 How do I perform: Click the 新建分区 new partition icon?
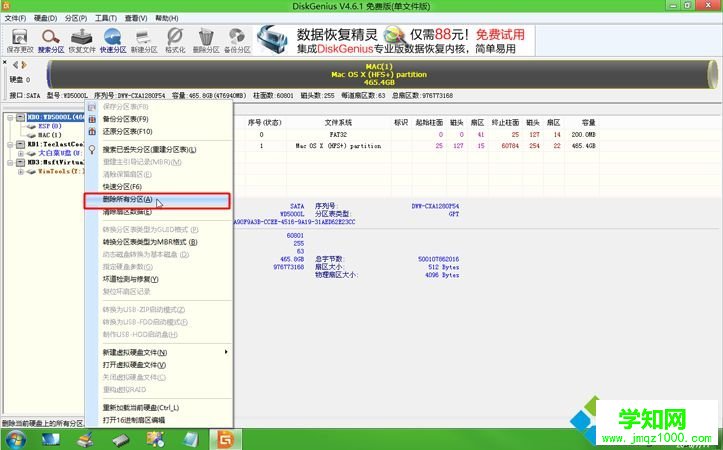(x=144, y=40)
